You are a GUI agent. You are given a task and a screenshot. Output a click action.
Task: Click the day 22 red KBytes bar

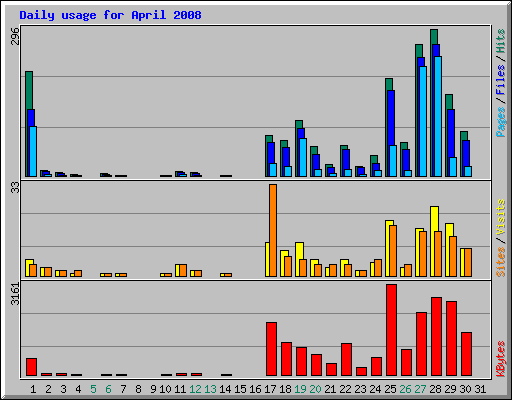click(x=346, y=359)
